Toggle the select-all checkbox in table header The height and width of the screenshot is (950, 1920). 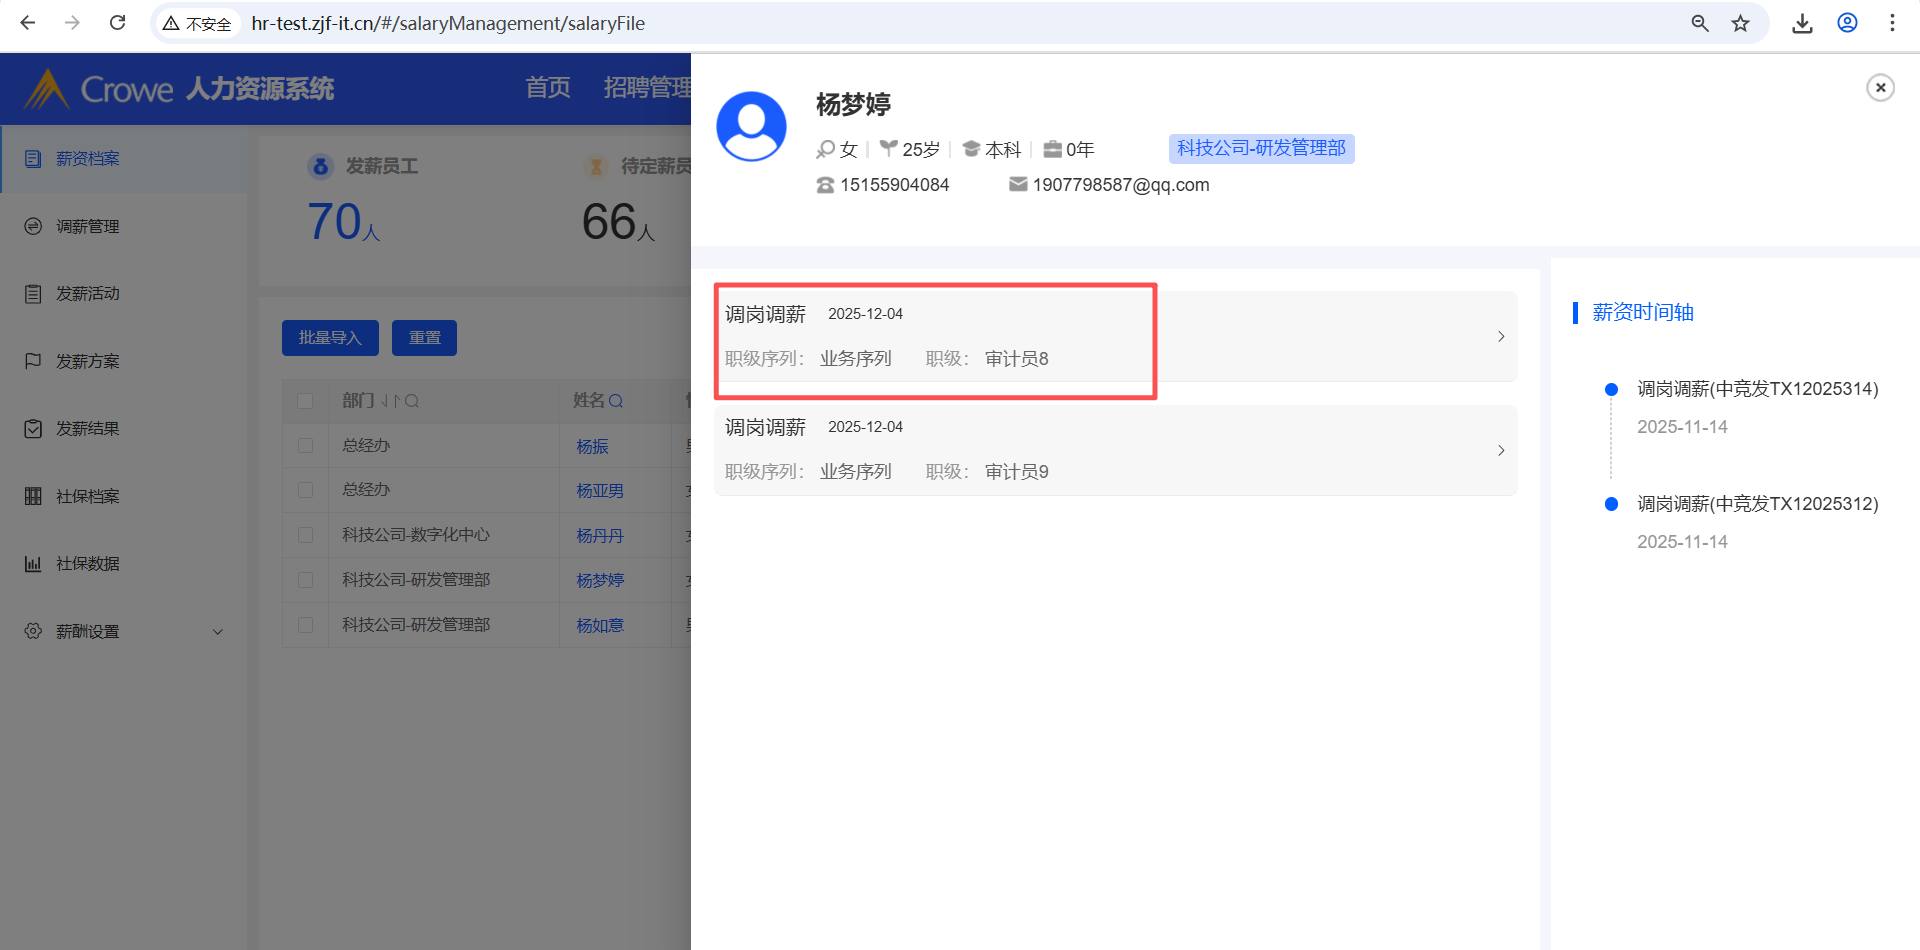305,401
